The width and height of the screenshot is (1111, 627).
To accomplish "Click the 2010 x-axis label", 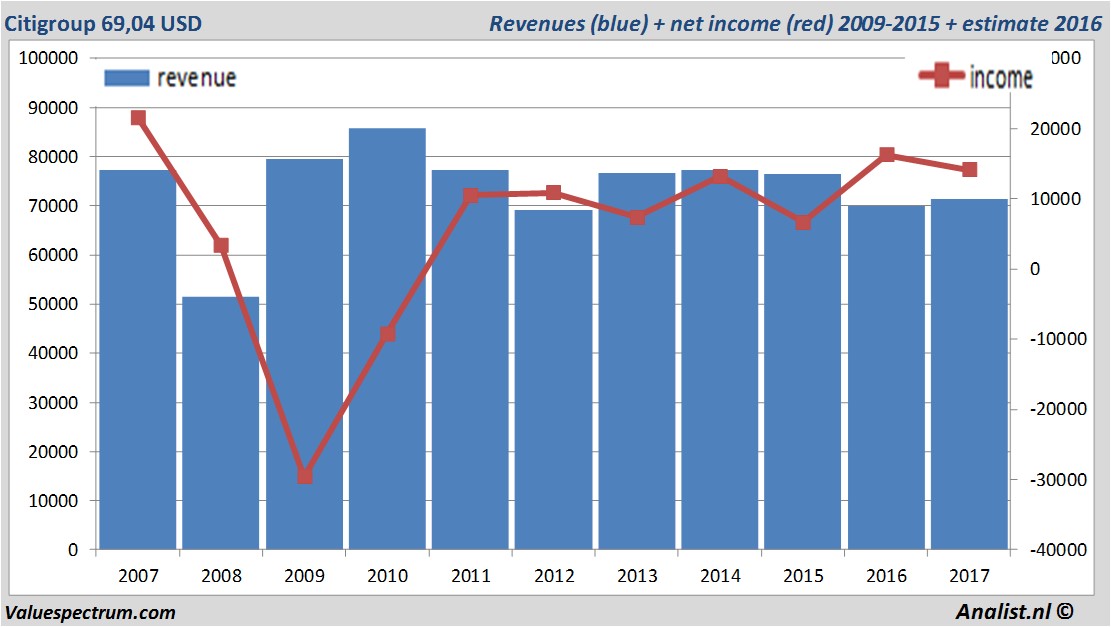I will [x=387, y=576].
